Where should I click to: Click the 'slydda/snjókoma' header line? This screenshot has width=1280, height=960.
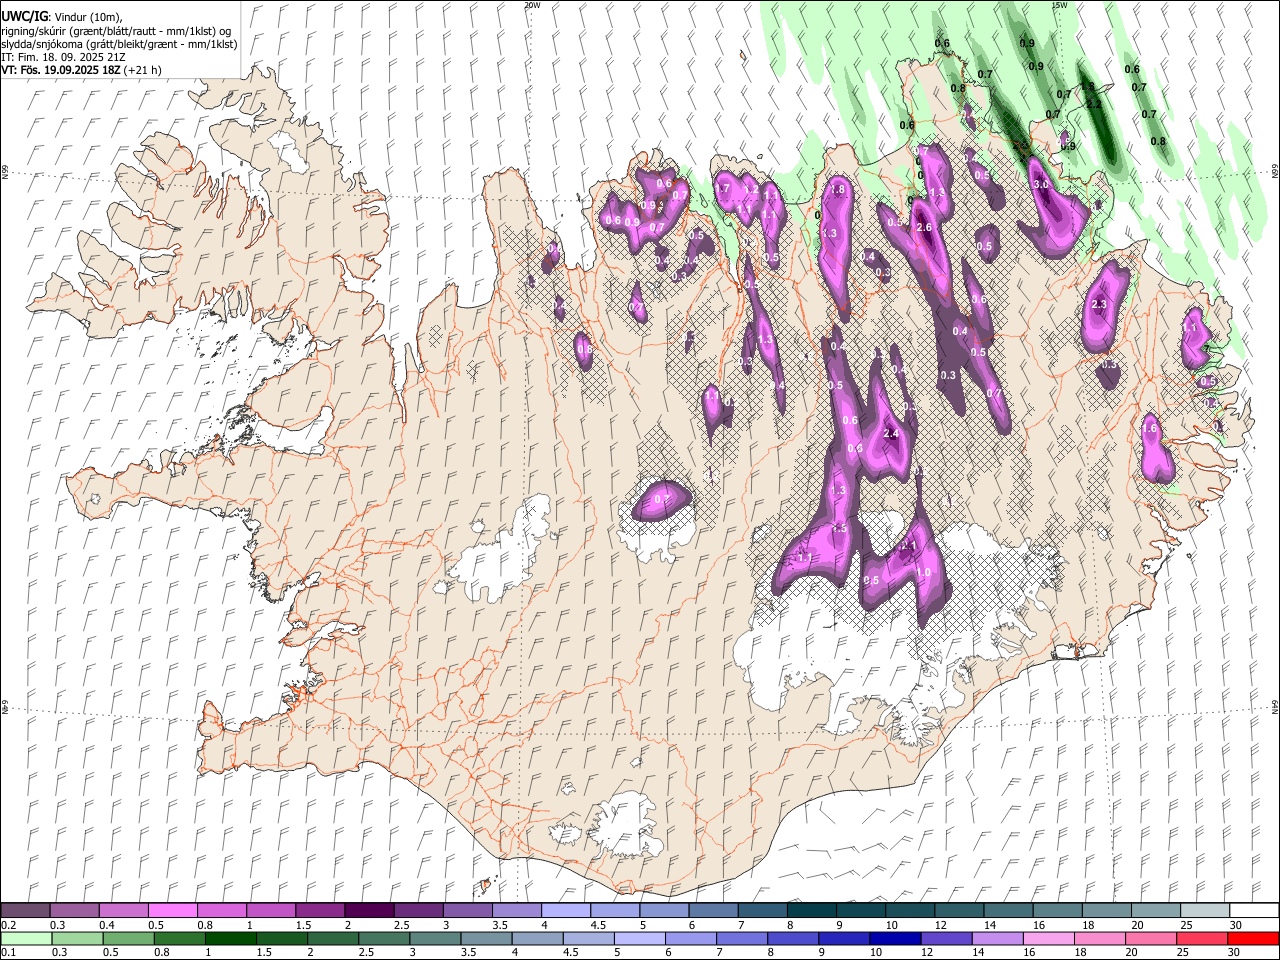tap(119, 44)
